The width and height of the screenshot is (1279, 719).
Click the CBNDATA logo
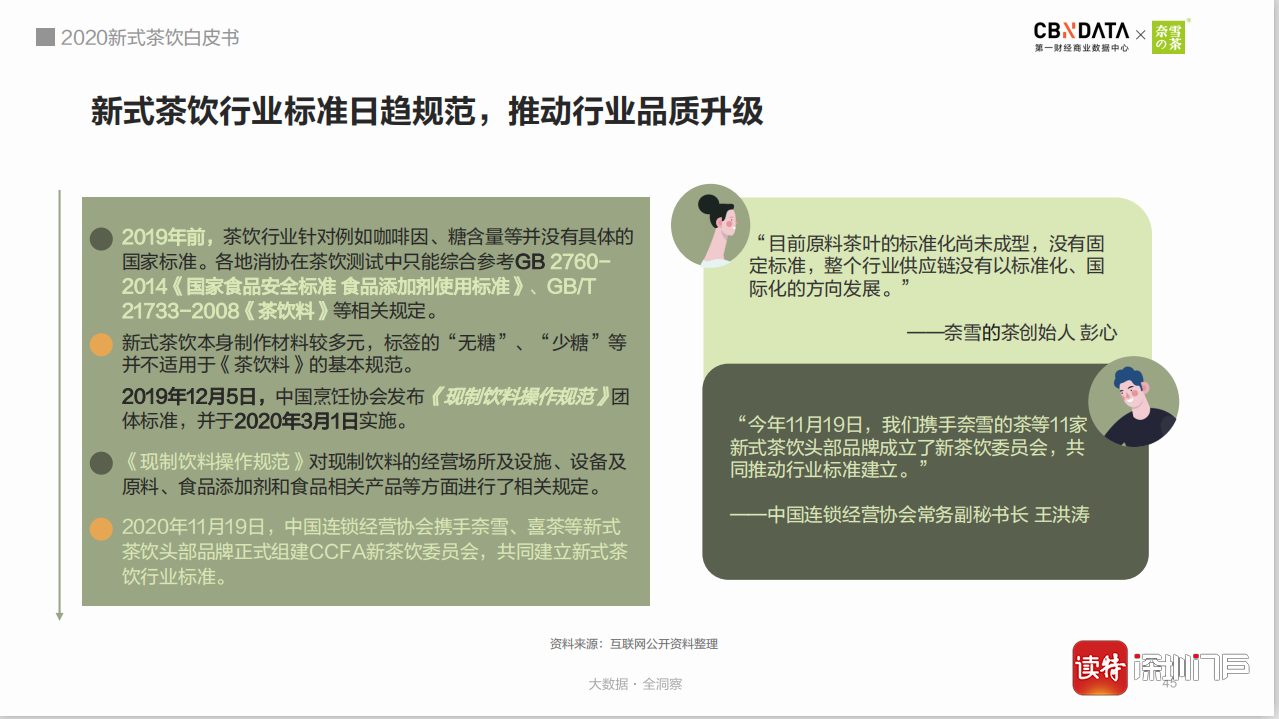(1081, 31)
